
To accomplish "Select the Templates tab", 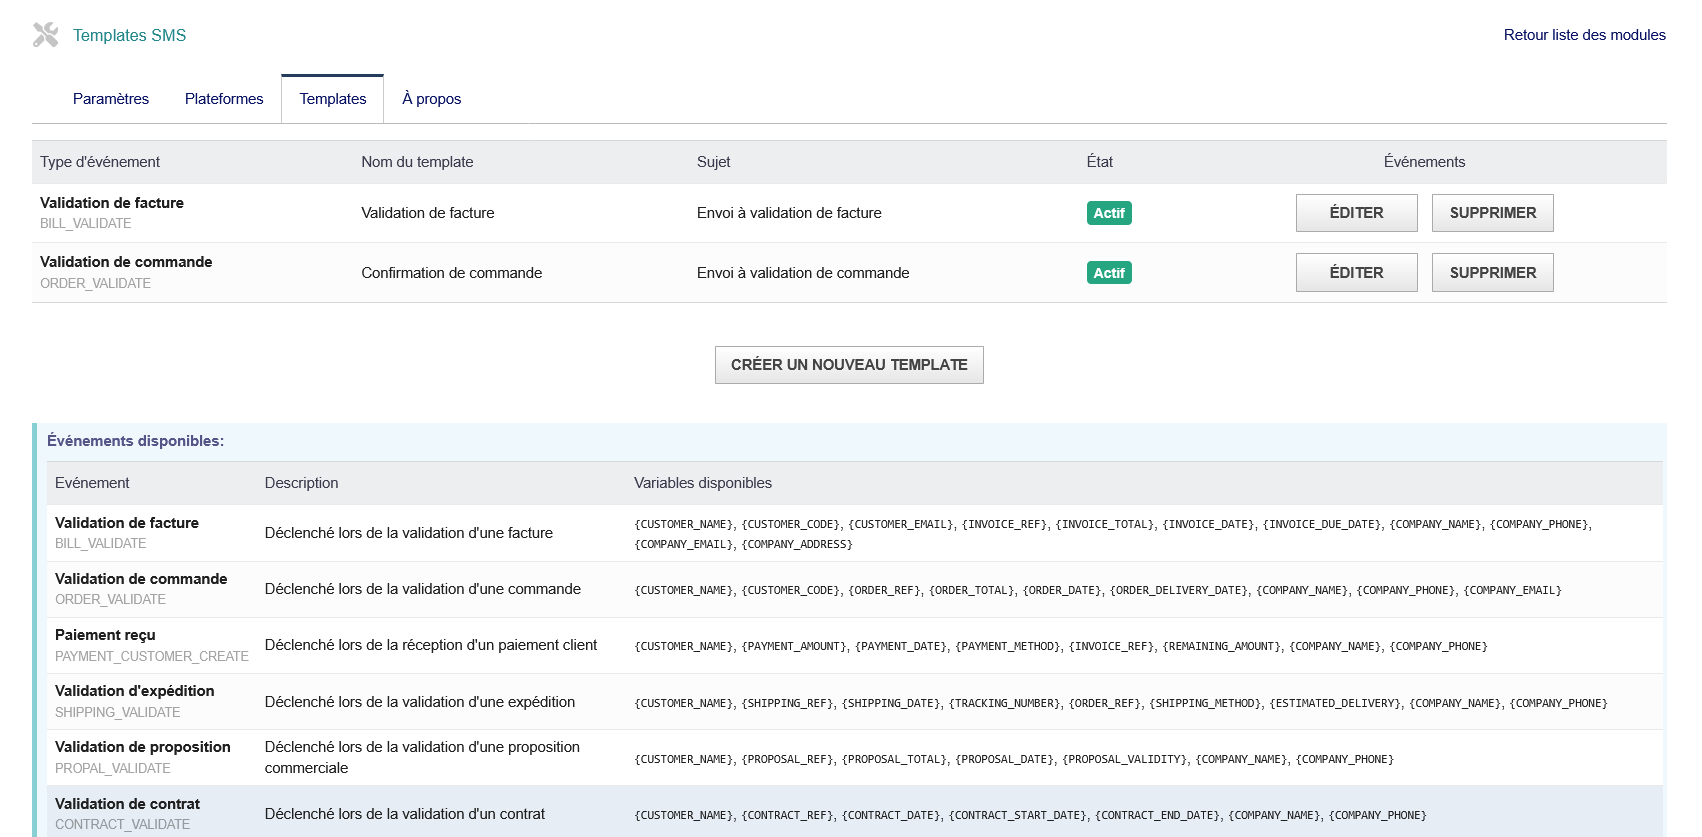I will (333, 99).
